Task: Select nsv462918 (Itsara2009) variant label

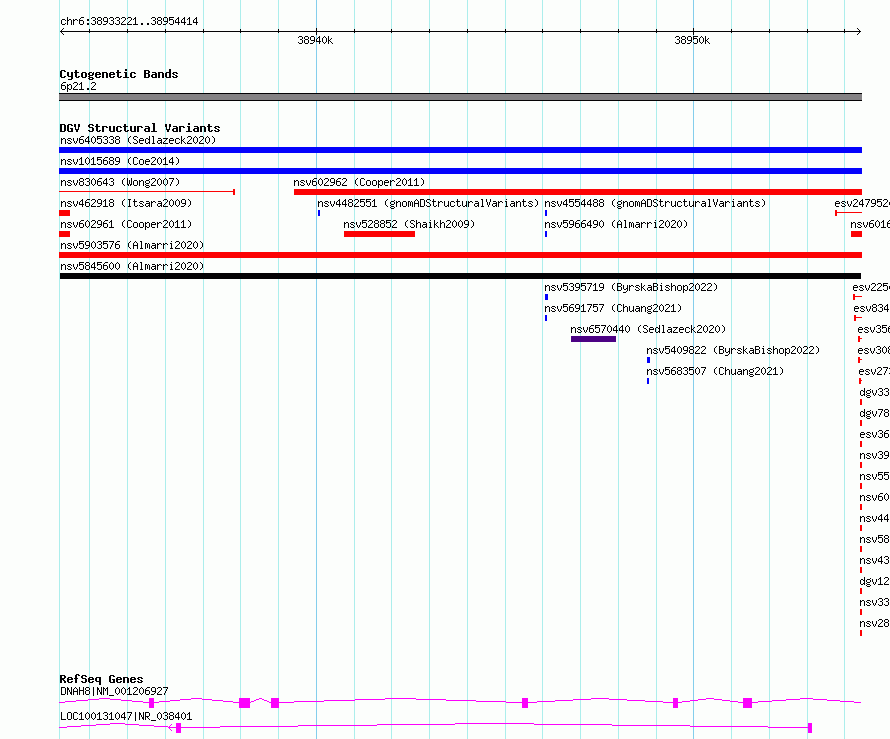Action: point(126,203)
